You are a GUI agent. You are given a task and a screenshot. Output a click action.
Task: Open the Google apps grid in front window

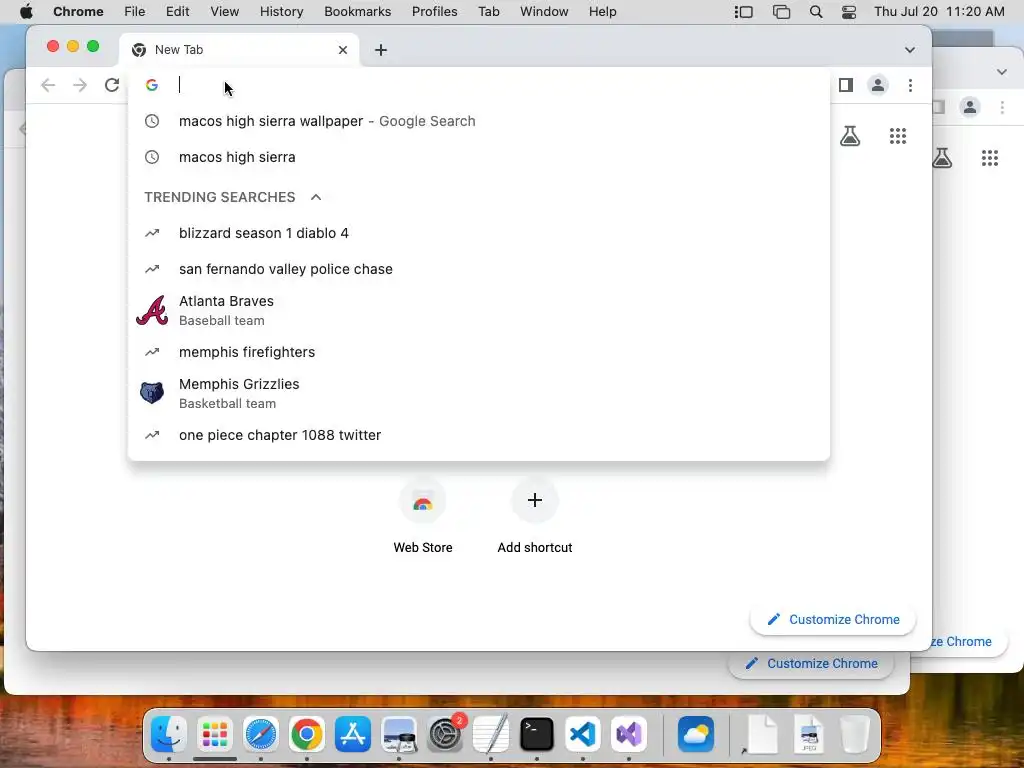pos(898,136)
